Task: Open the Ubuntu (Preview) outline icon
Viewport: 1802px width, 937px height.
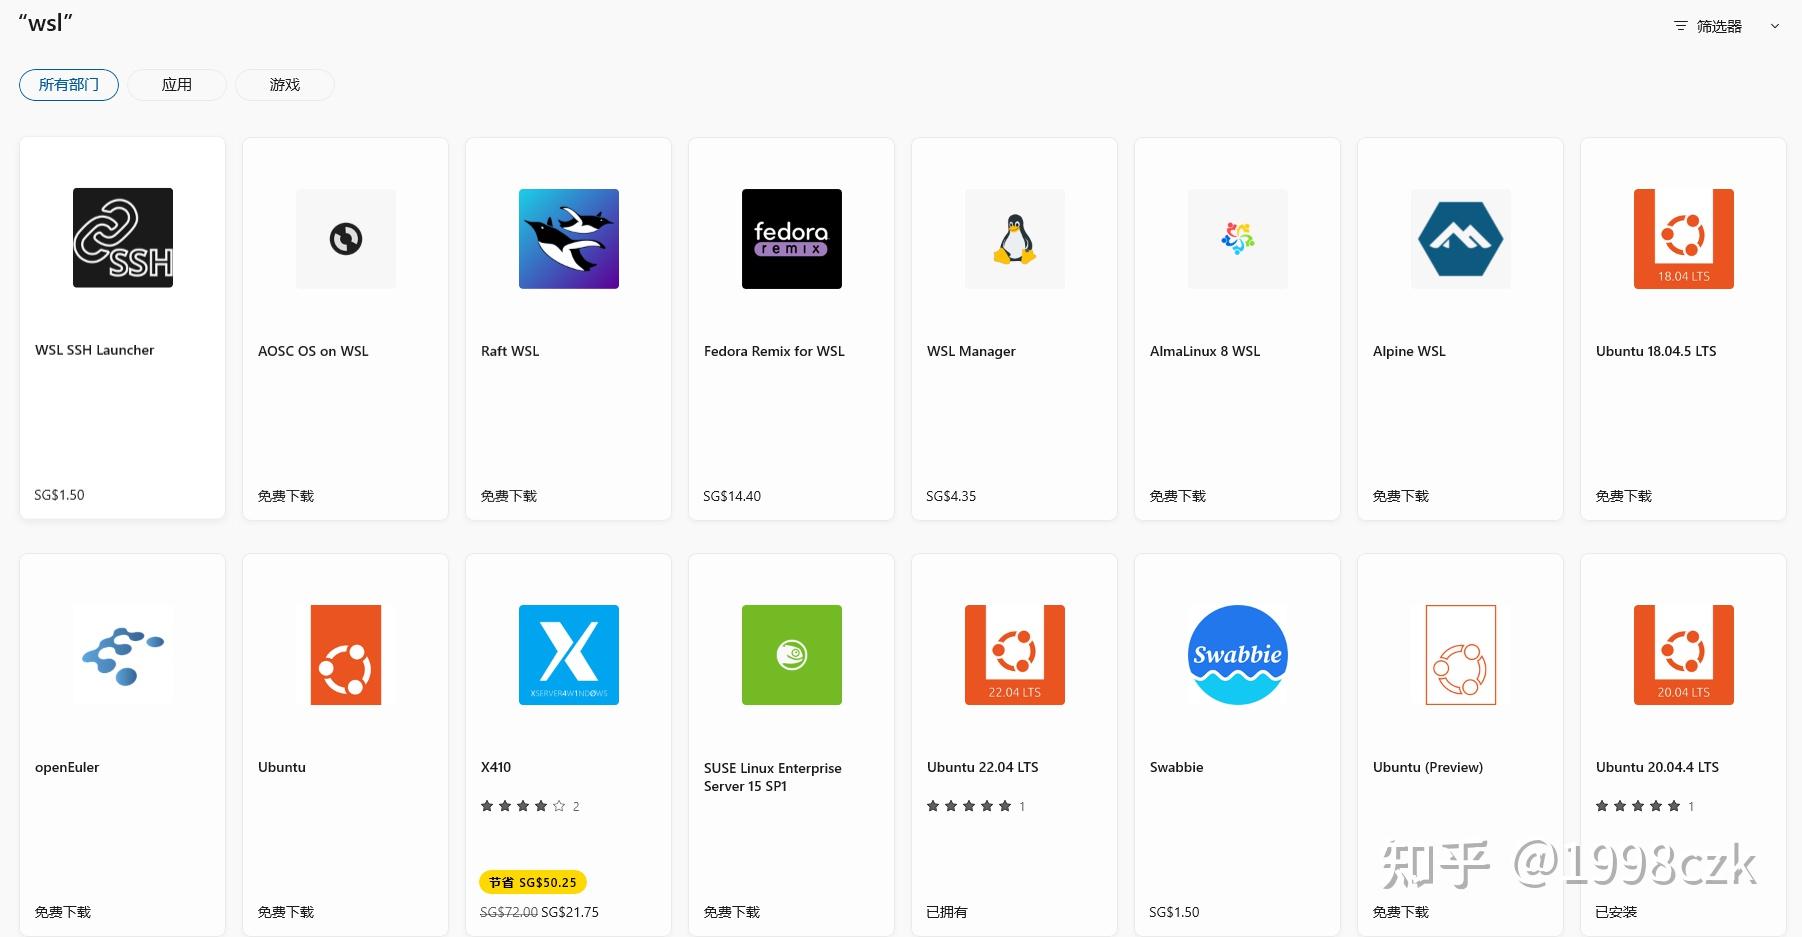Action: 1460,655
